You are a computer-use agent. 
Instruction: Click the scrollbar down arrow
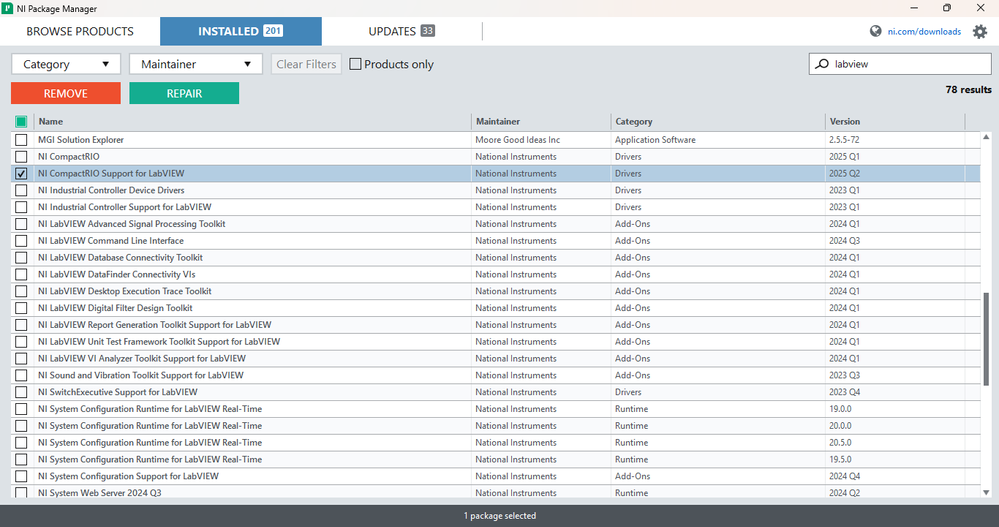click(x=986, y=492)
